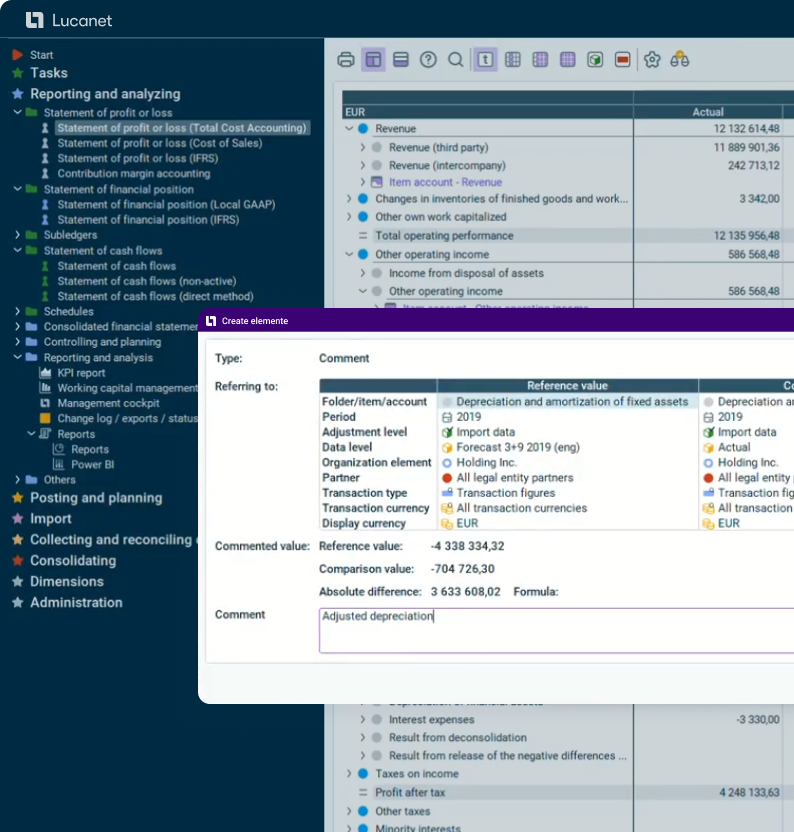Expand the Revenue (third party) row

(x=363, y=147)
